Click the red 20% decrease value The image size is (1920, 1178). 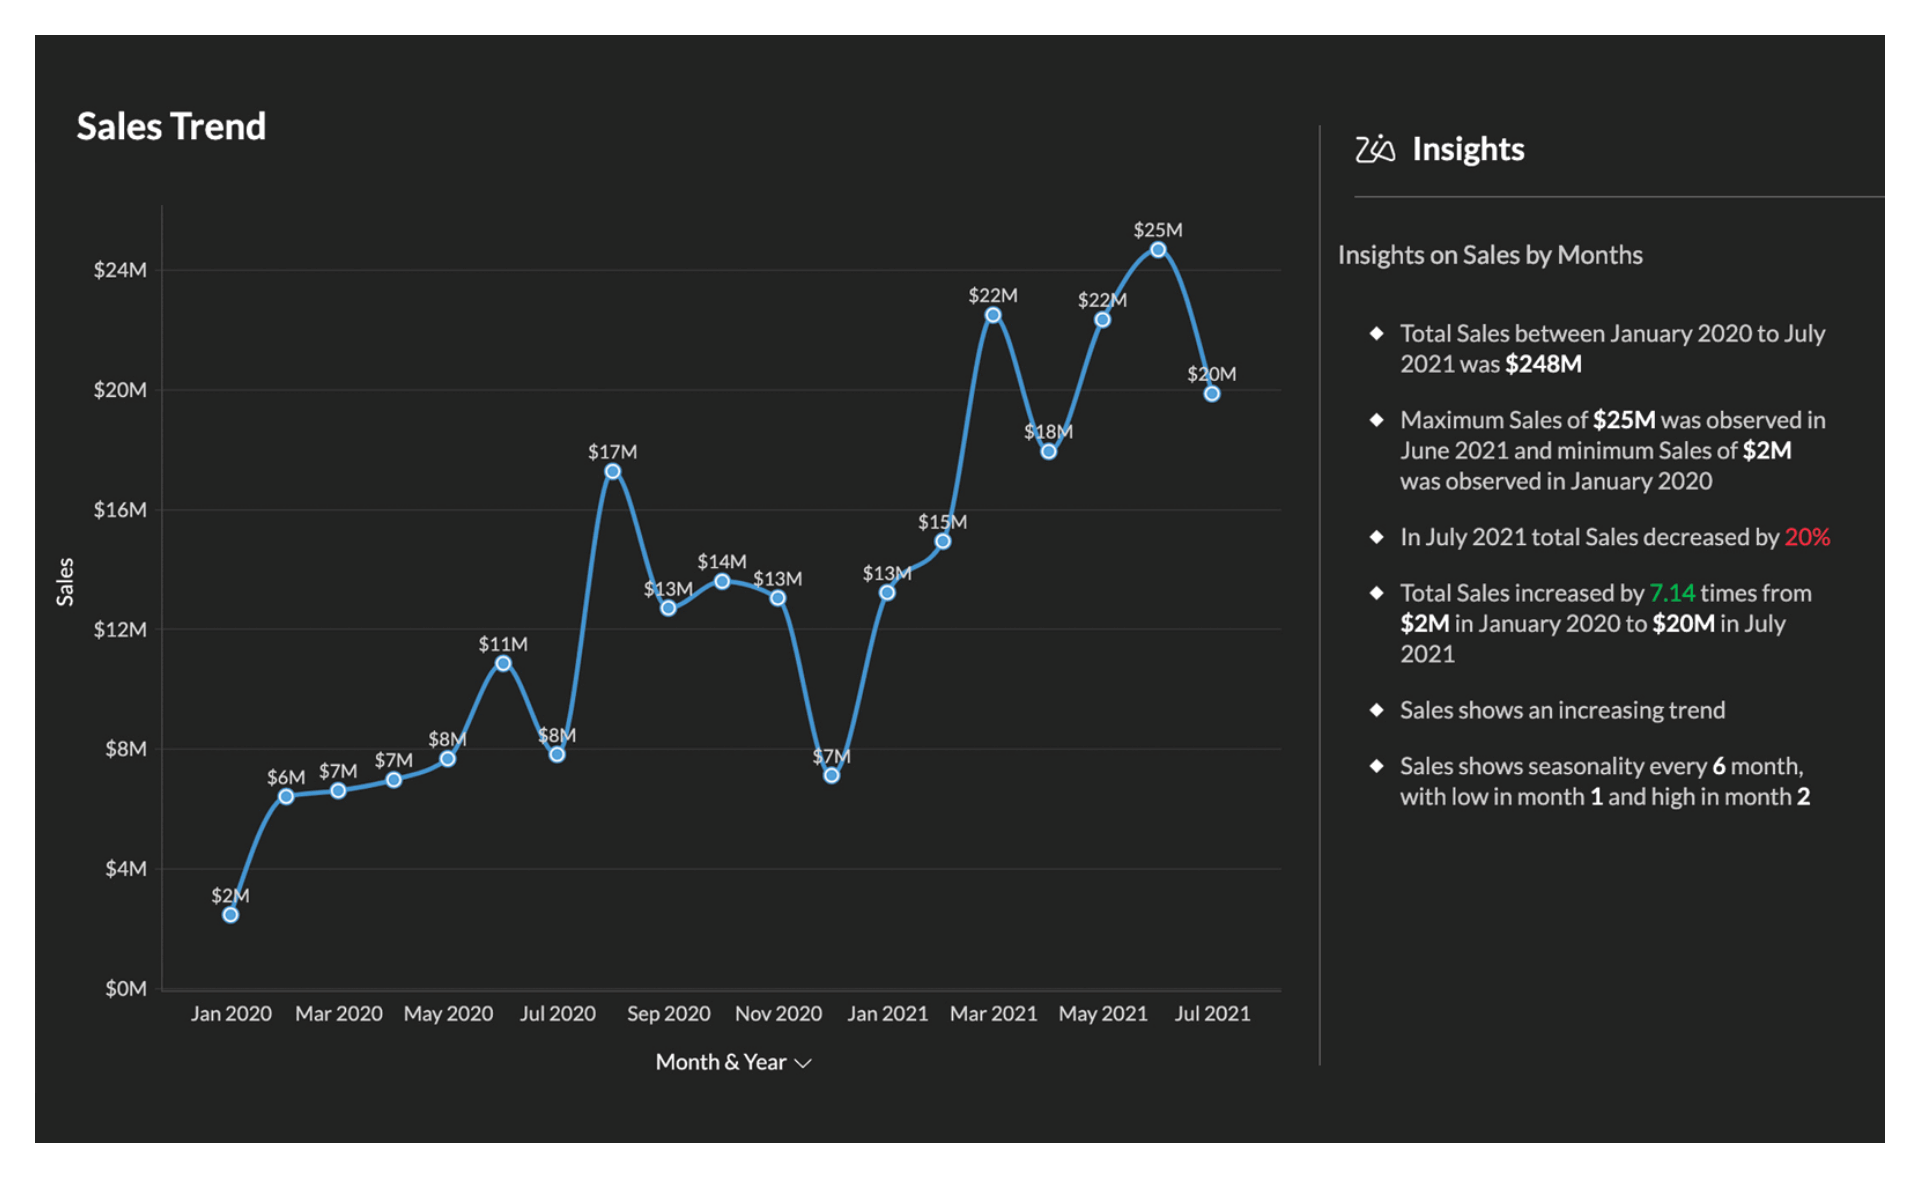(1807, 537)
